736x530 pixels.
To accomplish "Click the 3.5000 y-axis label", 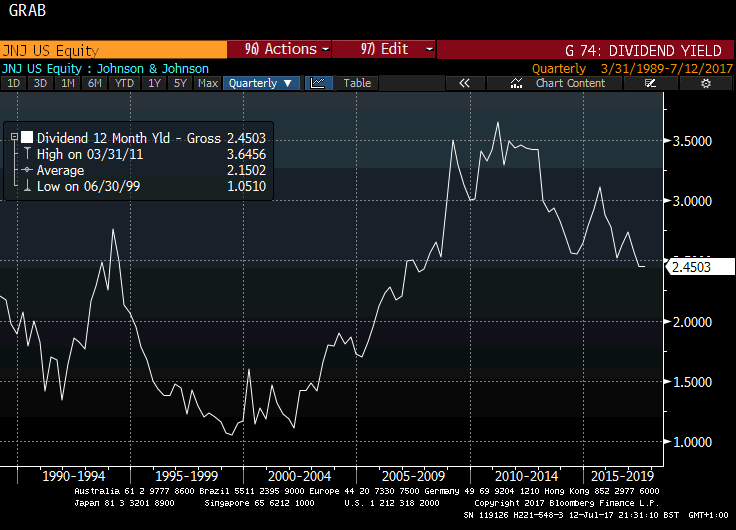I will coord(692,141).
